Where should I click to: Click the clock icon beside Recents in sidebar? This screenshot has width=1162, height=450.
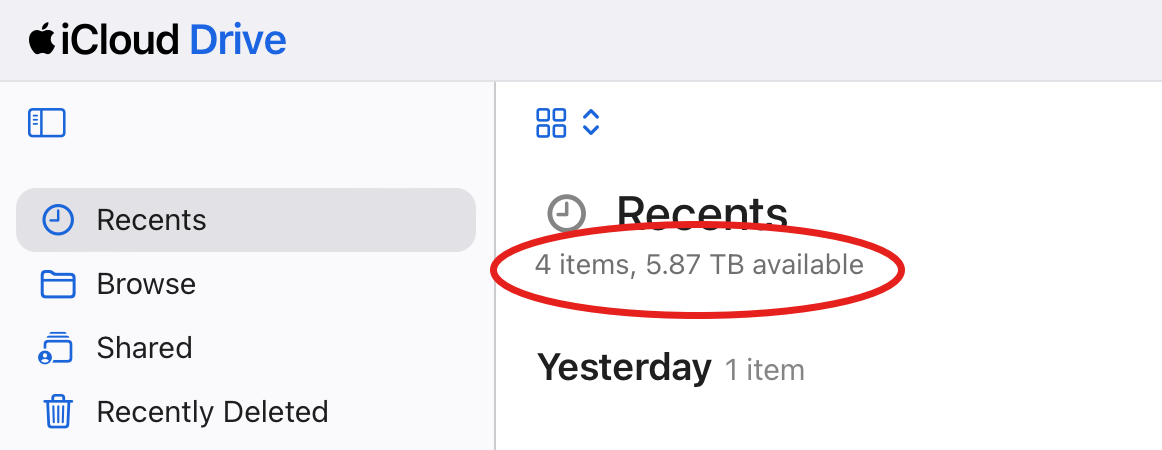[58, 220]
